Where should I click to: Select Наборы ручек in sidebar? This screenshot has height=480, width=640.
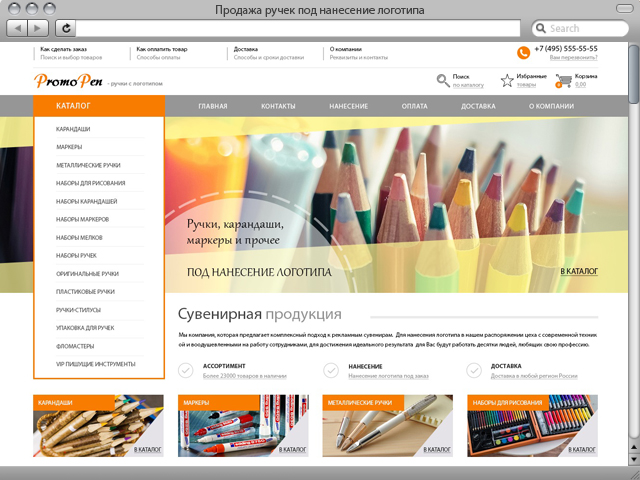[76, 256]
